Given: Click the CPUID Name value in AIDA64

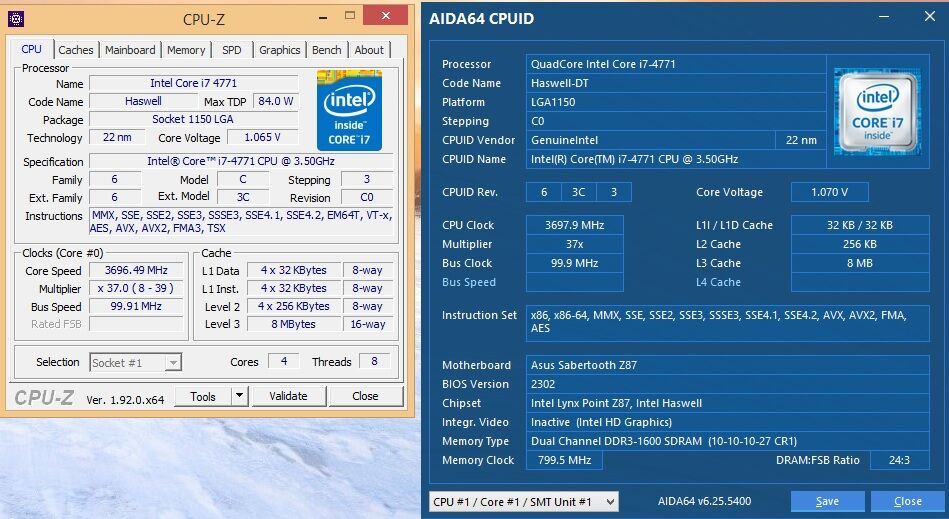Looking at the screenshot, I should pos(676,159).
